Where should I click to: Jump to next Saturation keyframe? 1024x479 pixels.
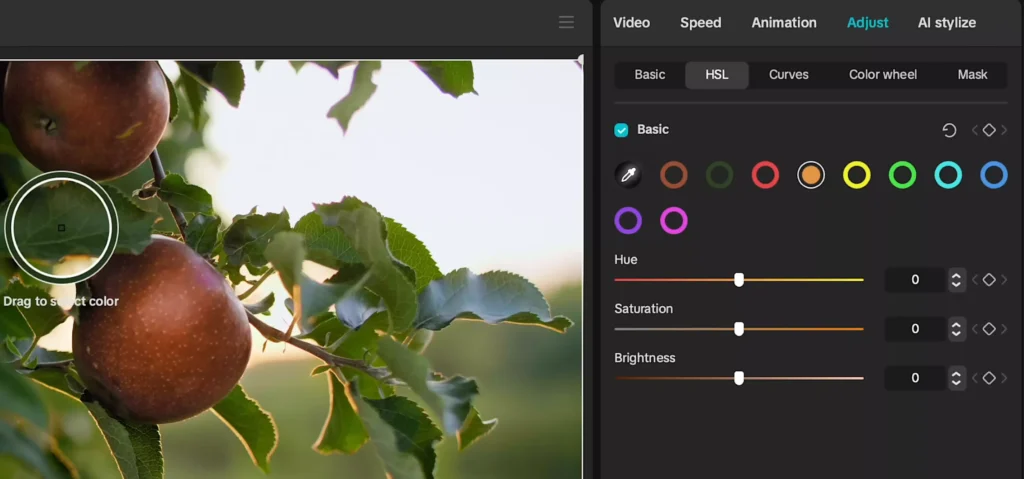pos(1004,329)
